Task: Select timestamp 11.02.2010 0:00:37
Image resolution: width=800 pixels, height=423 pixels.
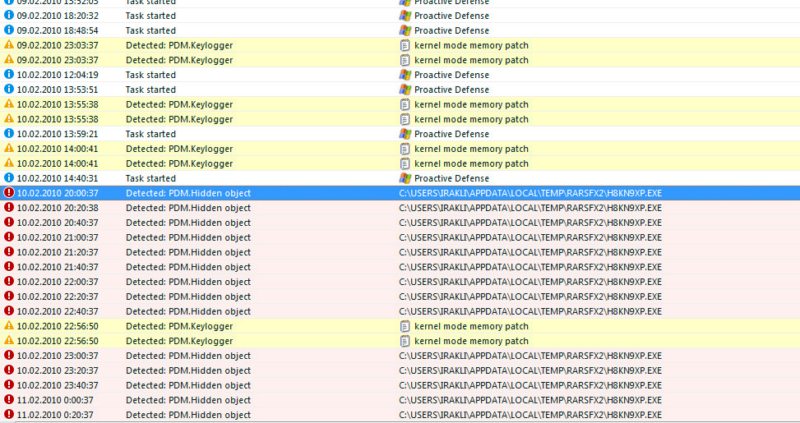Action: [x=55, y=401]
